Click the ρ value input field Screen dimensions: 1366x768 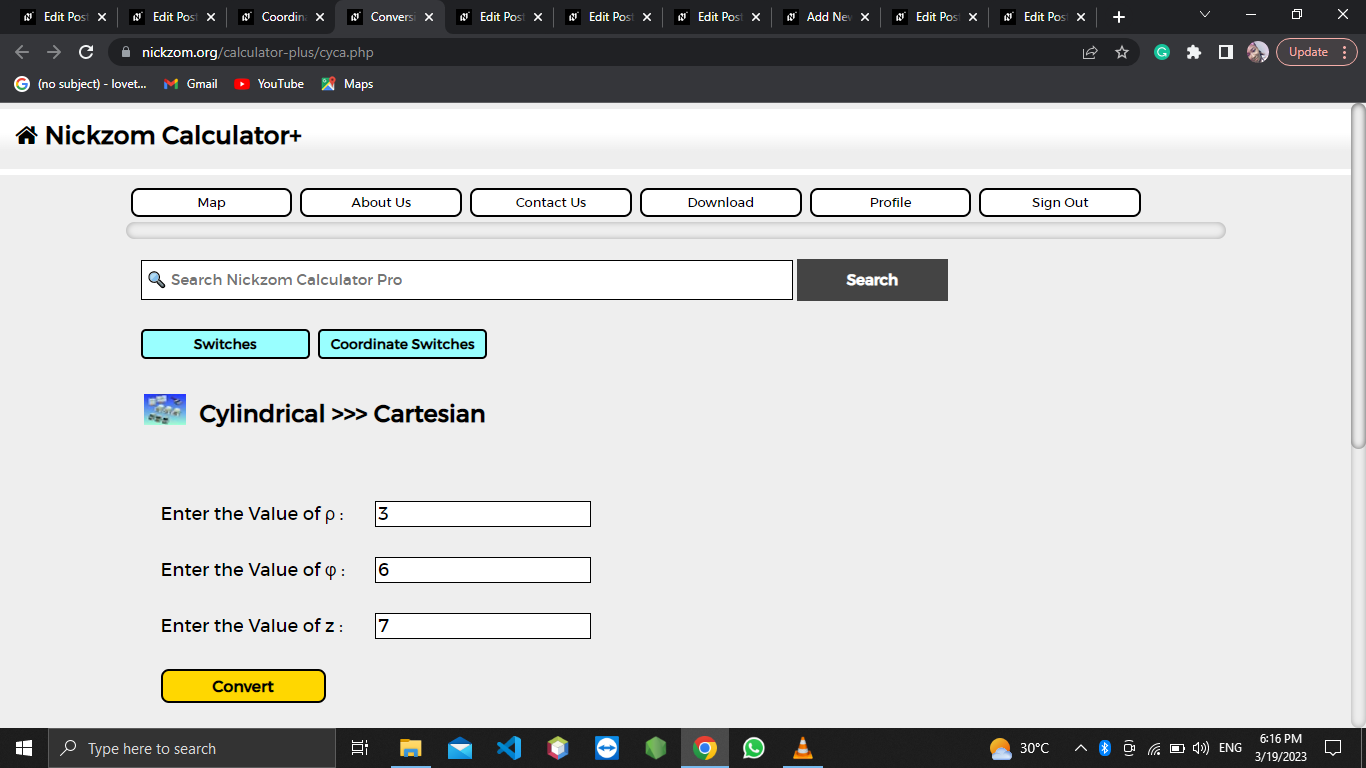(483, 514)
